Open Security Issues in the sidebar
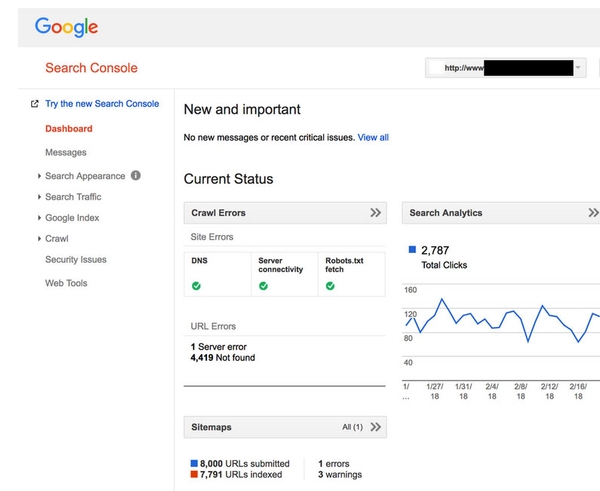The height and width of the screenshot is (491, 600). pos(76,259)
